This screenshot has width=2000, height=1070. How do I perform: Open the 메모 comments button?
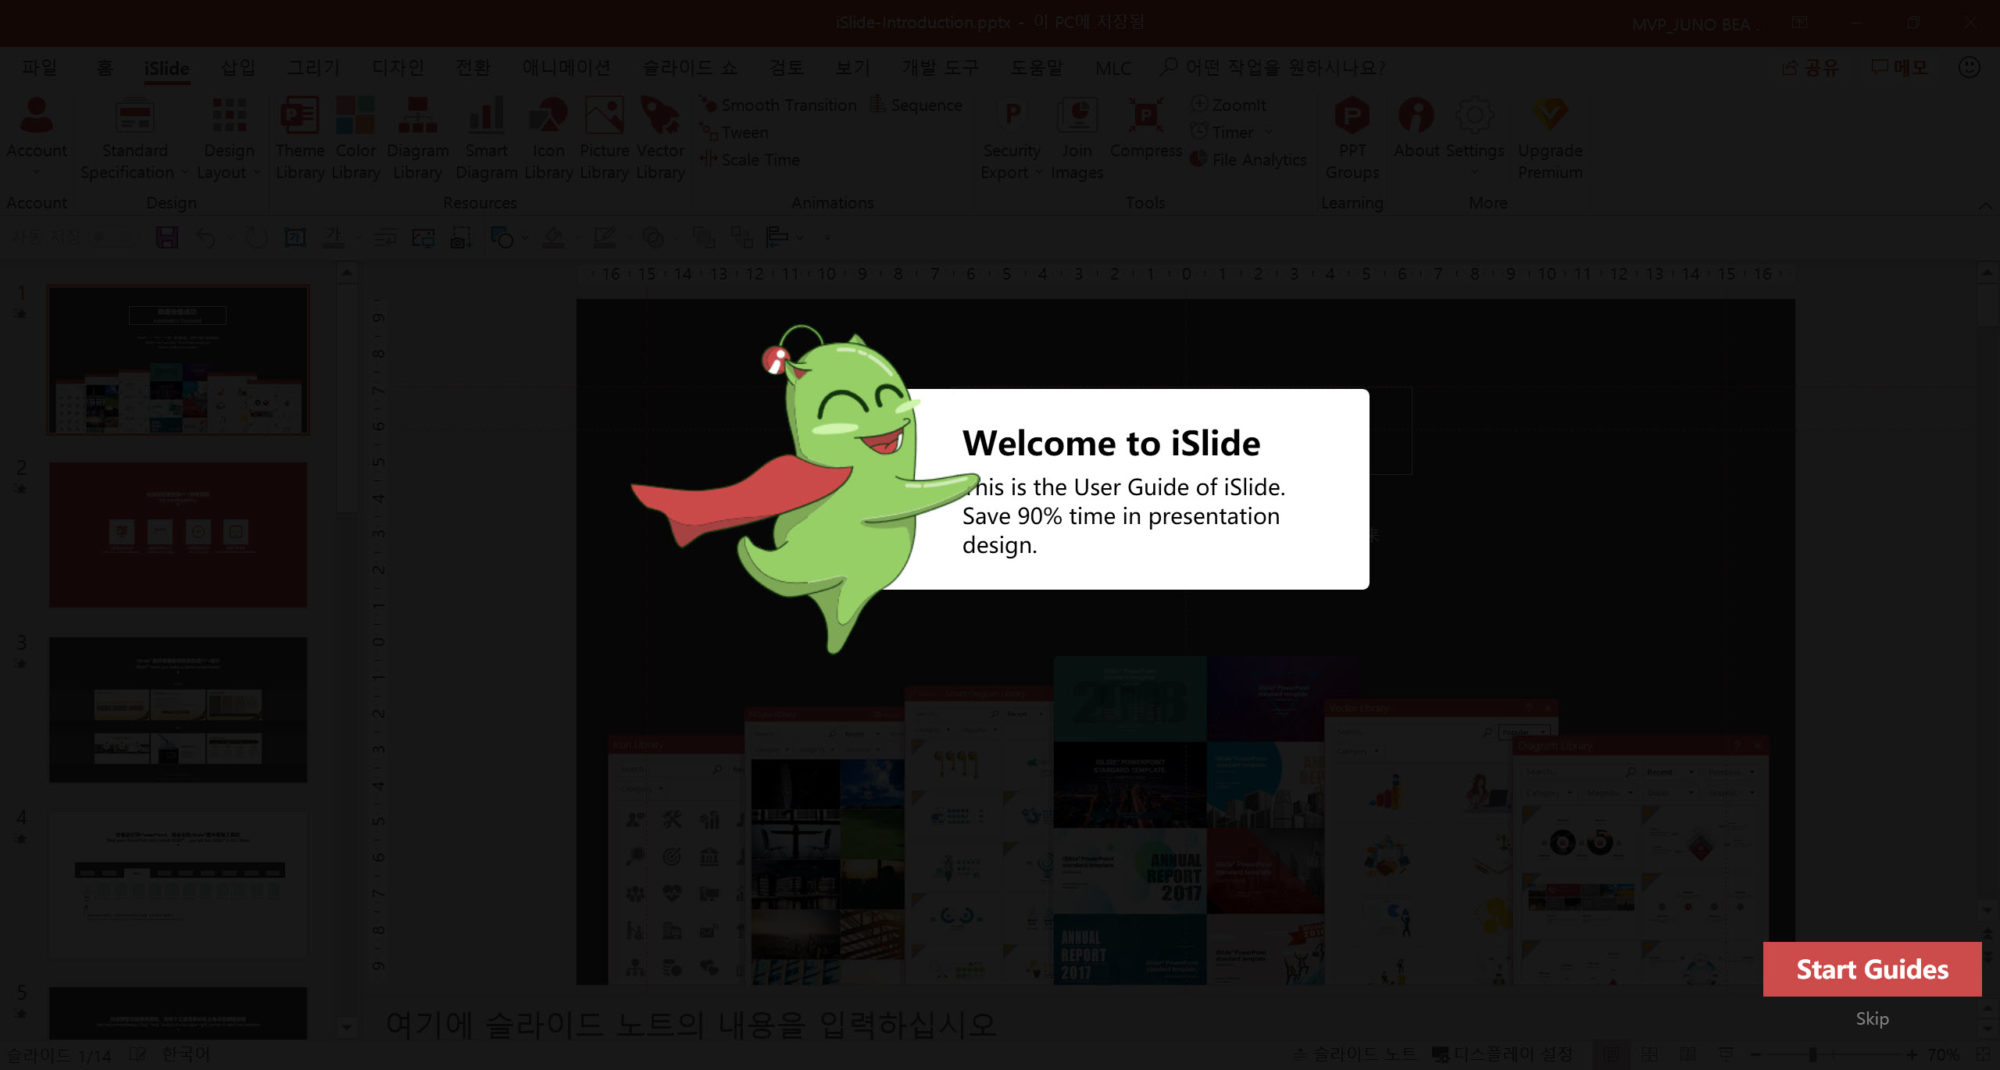coord(1899,67)
